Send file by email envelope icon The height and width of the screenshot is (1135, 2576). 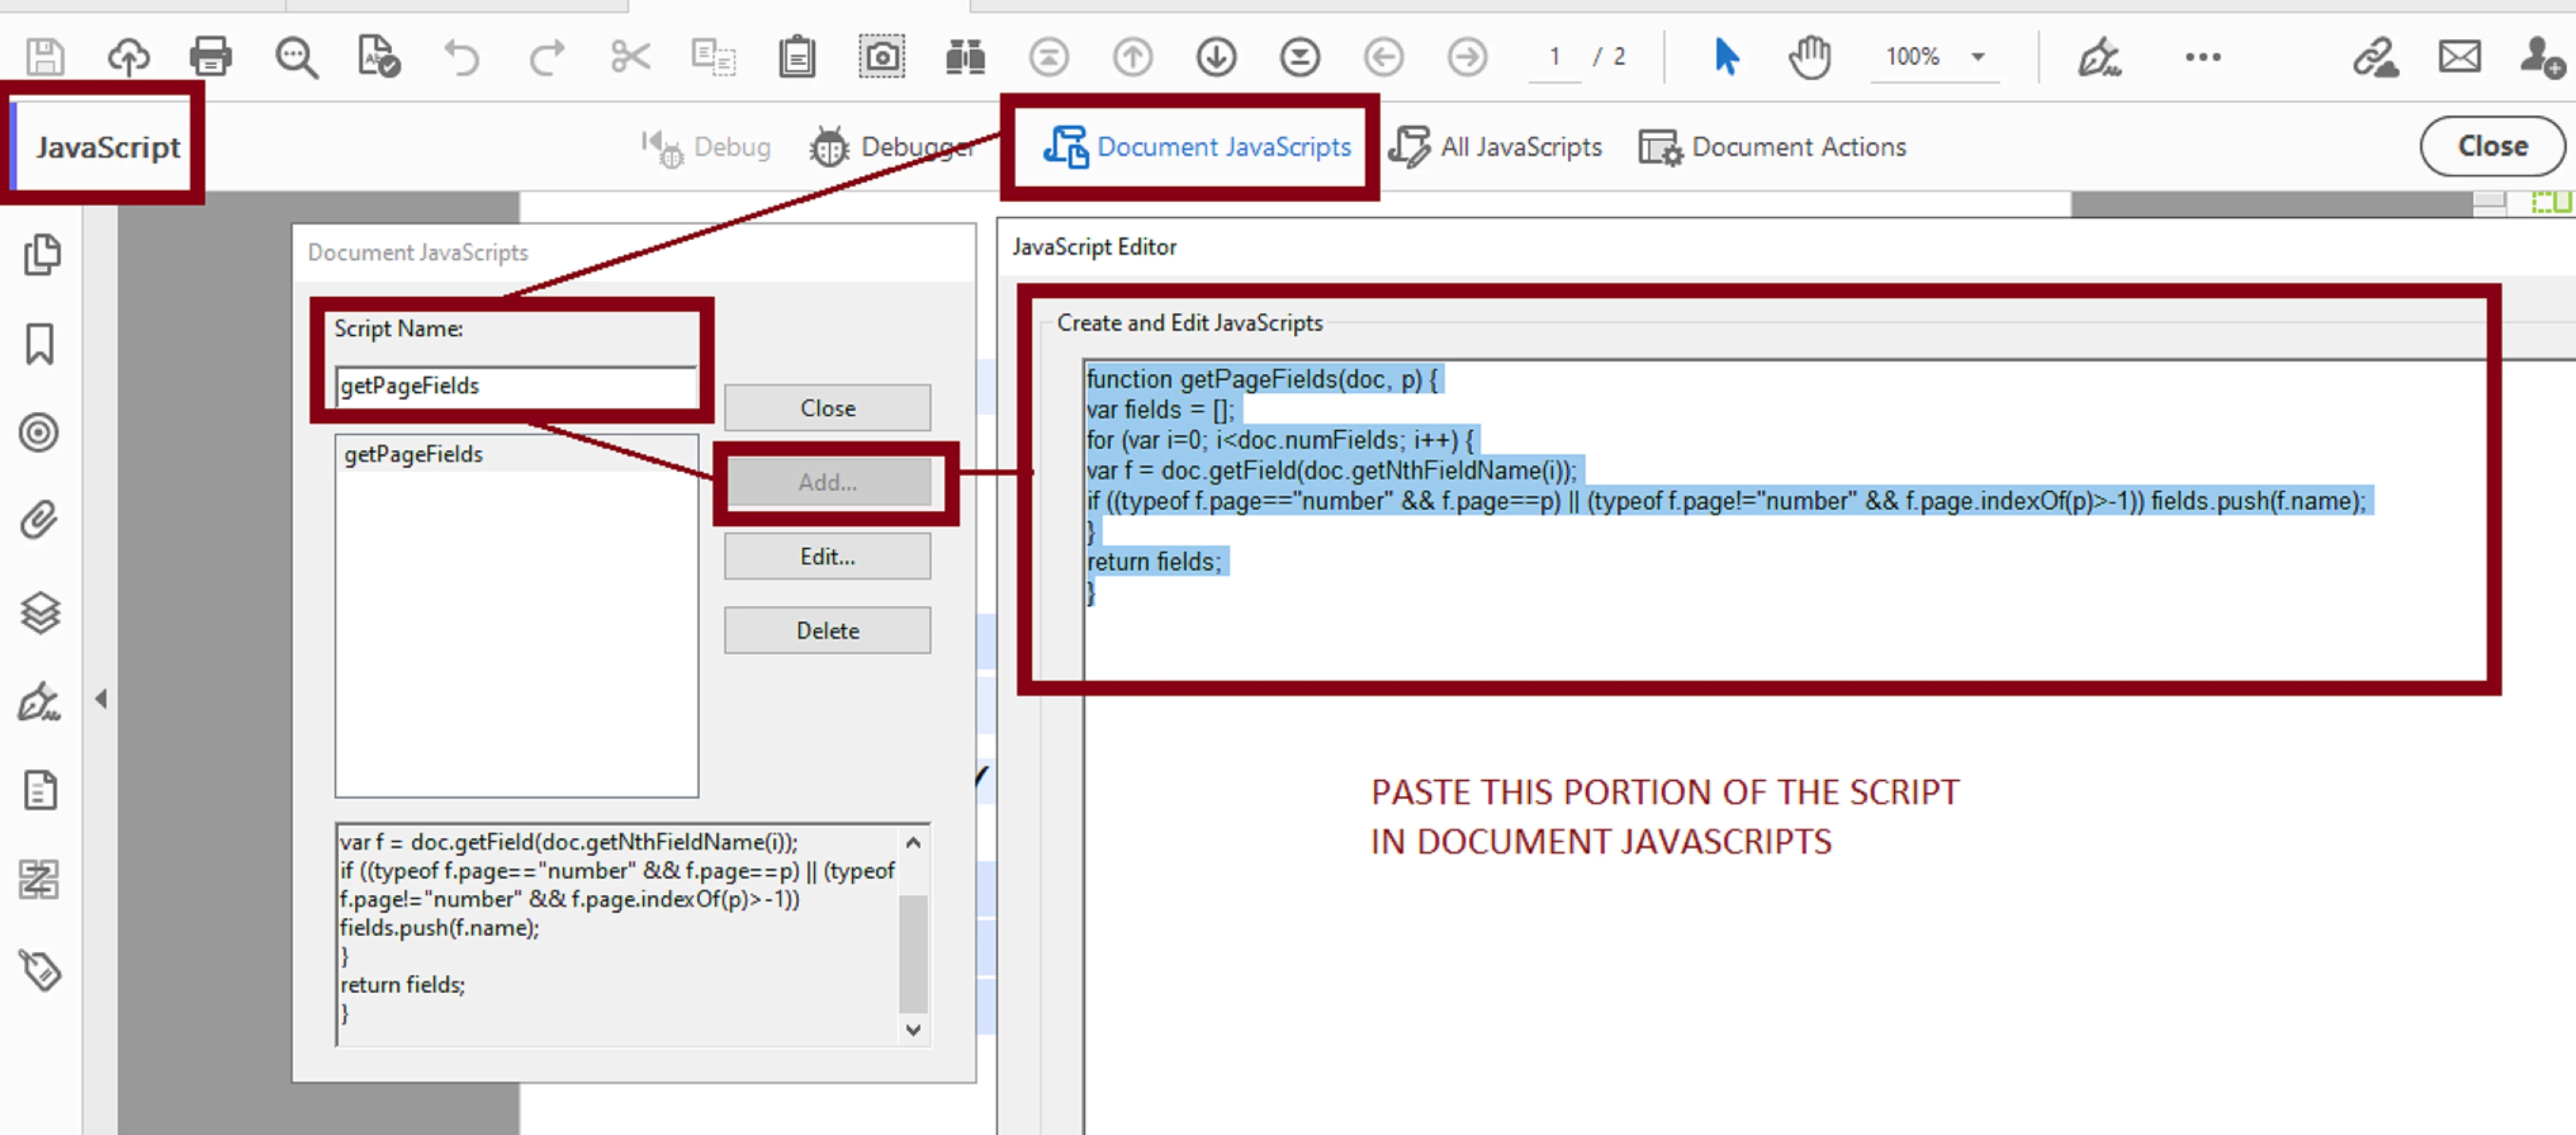point(2459,57)
